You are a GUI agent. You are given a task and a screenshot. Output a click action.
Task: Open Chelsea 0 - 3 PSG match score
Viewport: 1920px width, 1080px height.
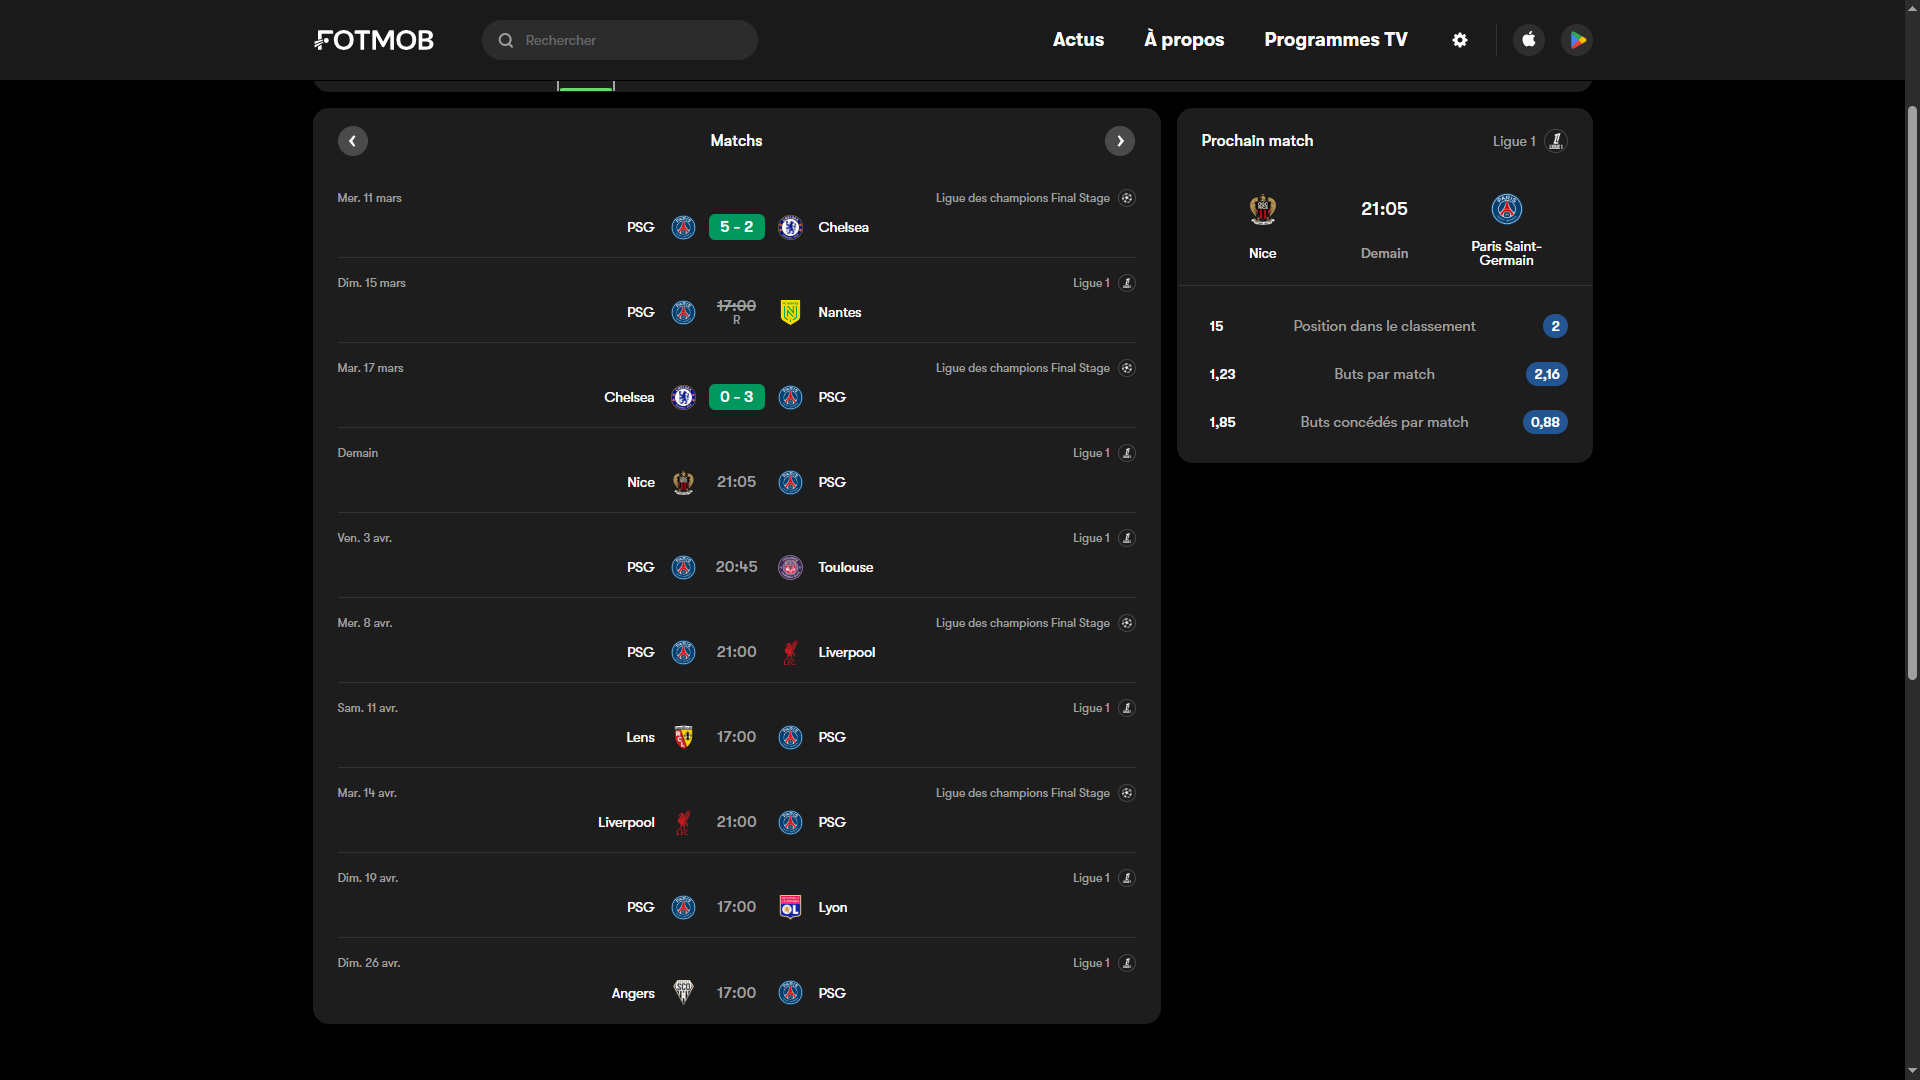click(x=736, y=397)
